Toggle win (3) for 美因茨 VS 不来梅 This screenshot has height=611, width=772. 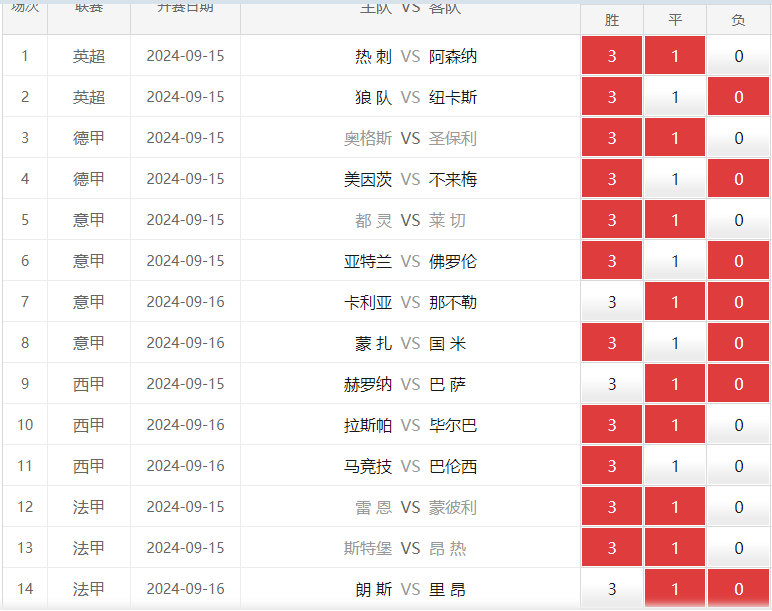(611, 179)
